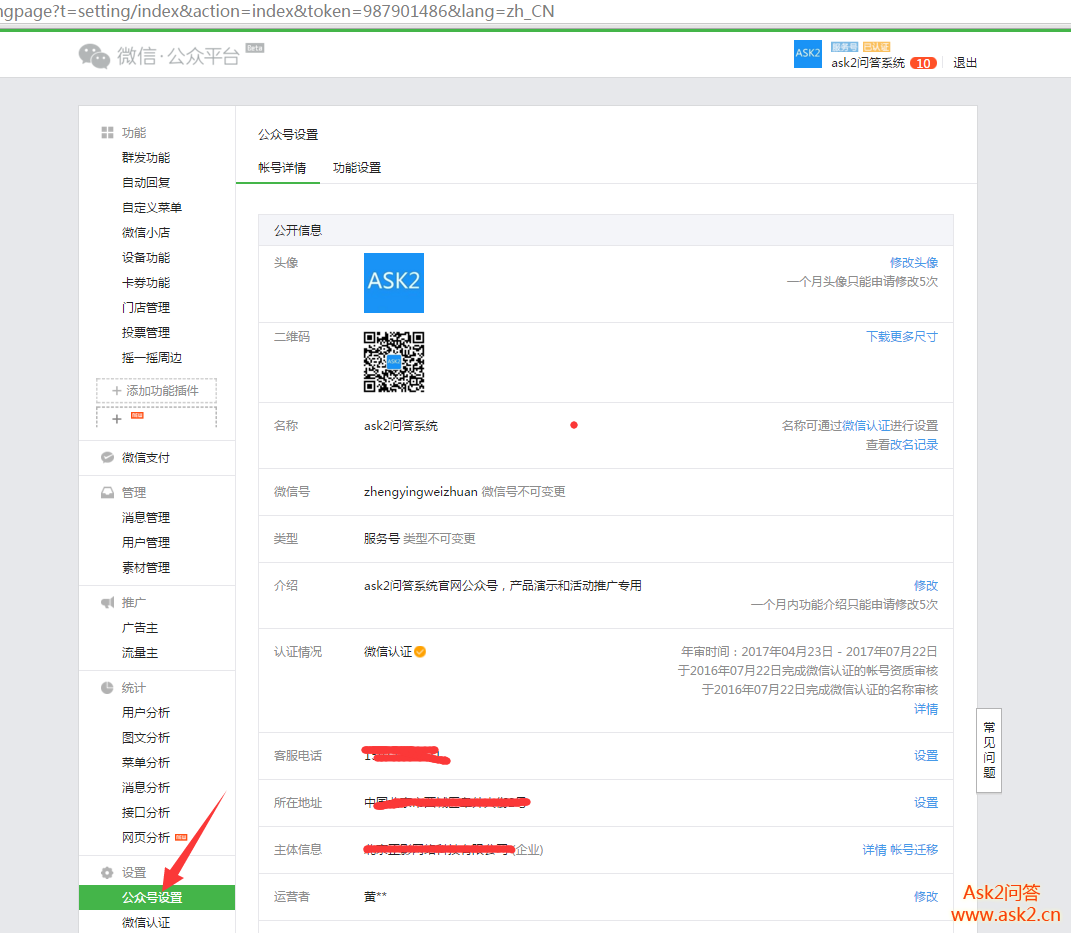This screenshot has height=933, width=1071.
Task: Click 添加功能插件 button
Action: tap(156, 391)
